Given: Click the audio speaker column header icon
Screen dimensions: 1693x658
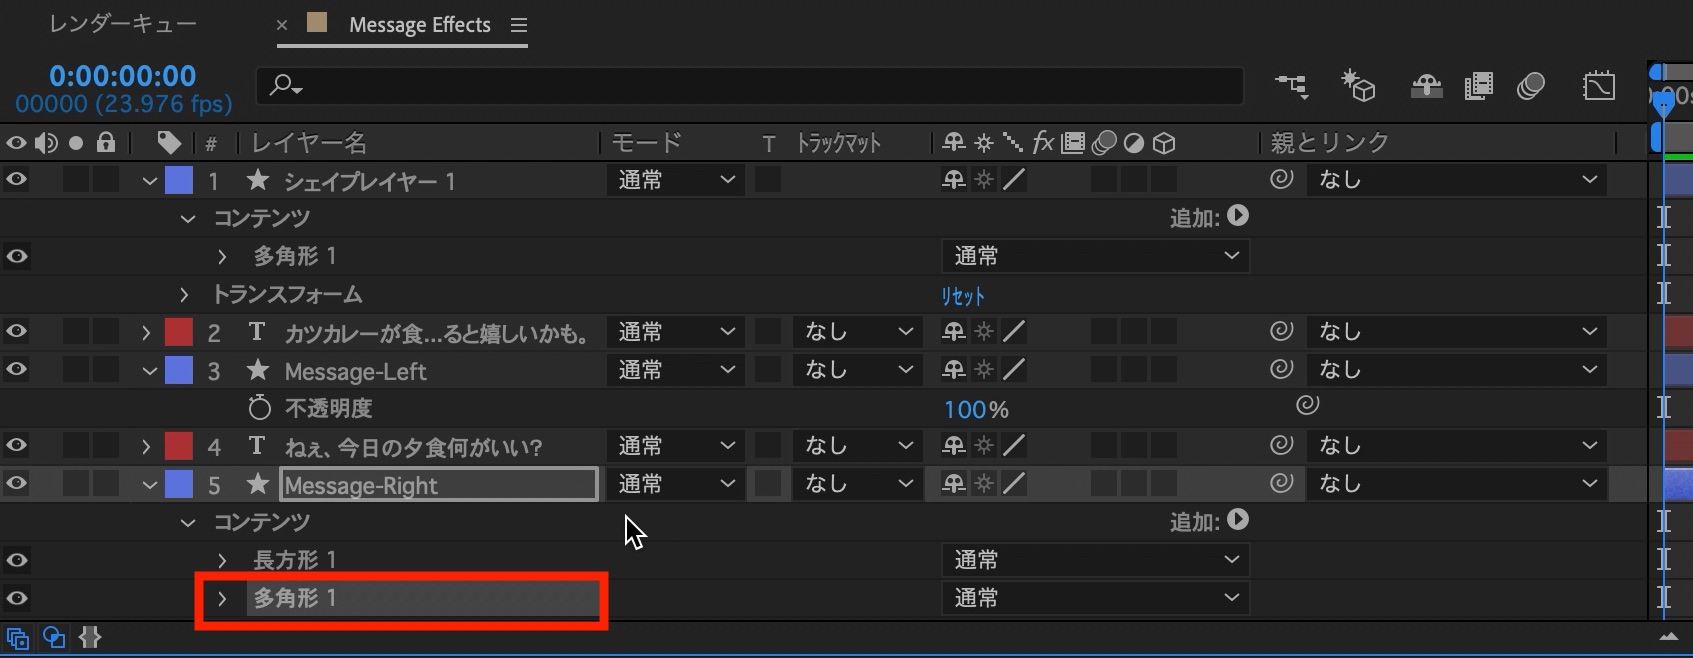Looking at the screenshot, I should (46, 143).
